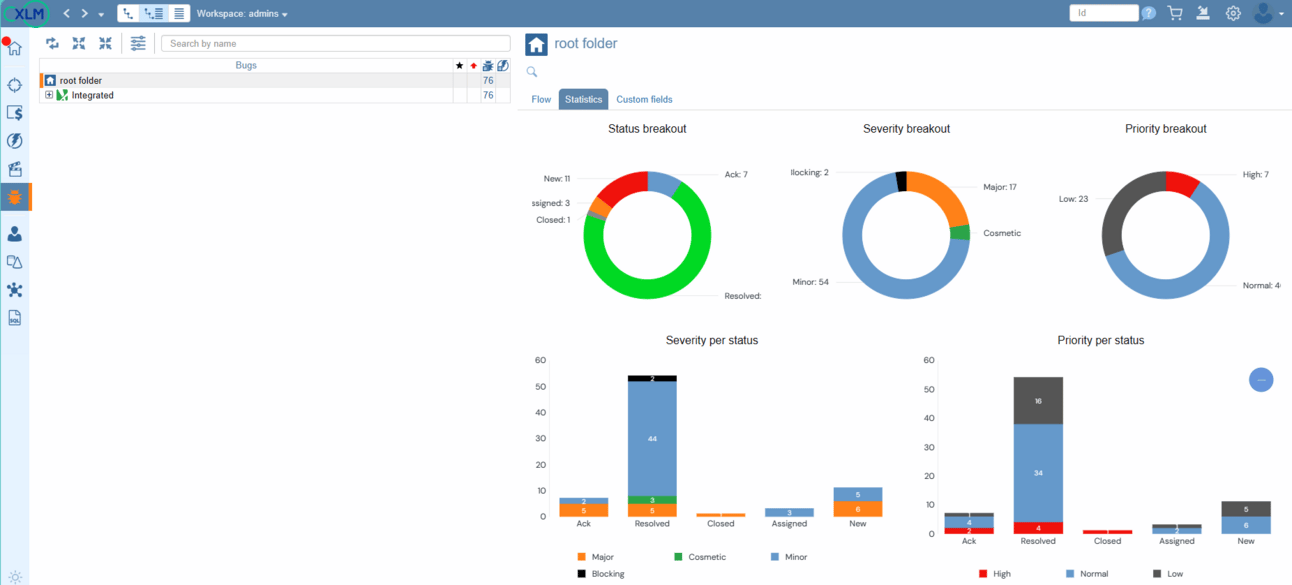
Task: Click the 76 count in Integrated row
Action: (488, 95)
